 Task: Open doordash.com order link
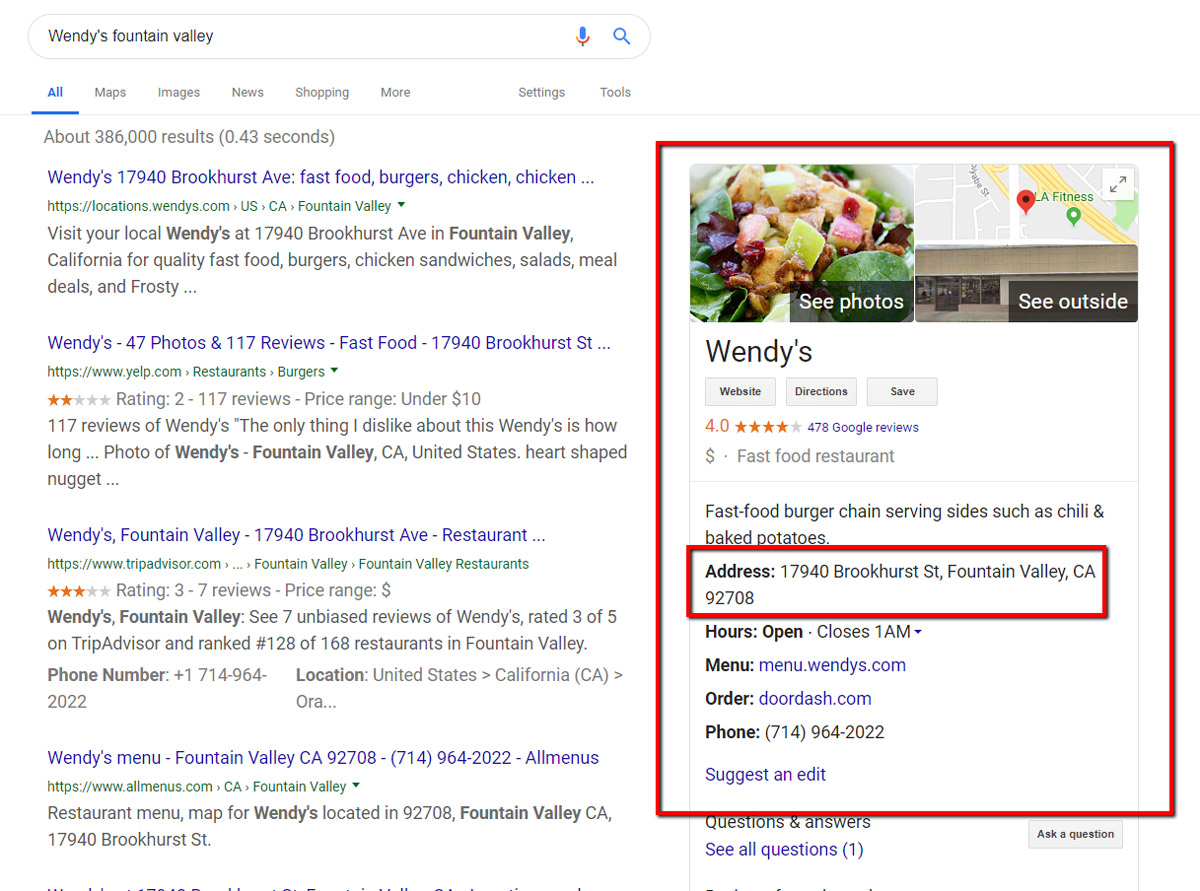[x=815, y=698]
